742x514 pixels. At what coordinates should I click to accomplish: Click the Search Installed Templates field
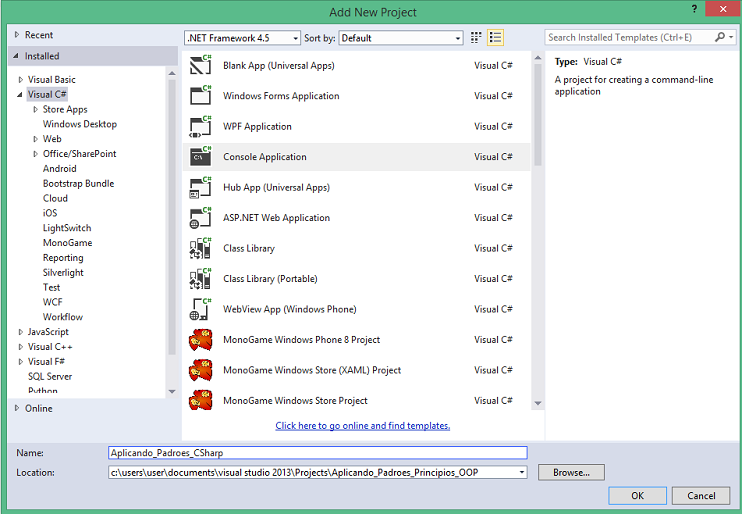pyautogui.click(x=630, y=37)
